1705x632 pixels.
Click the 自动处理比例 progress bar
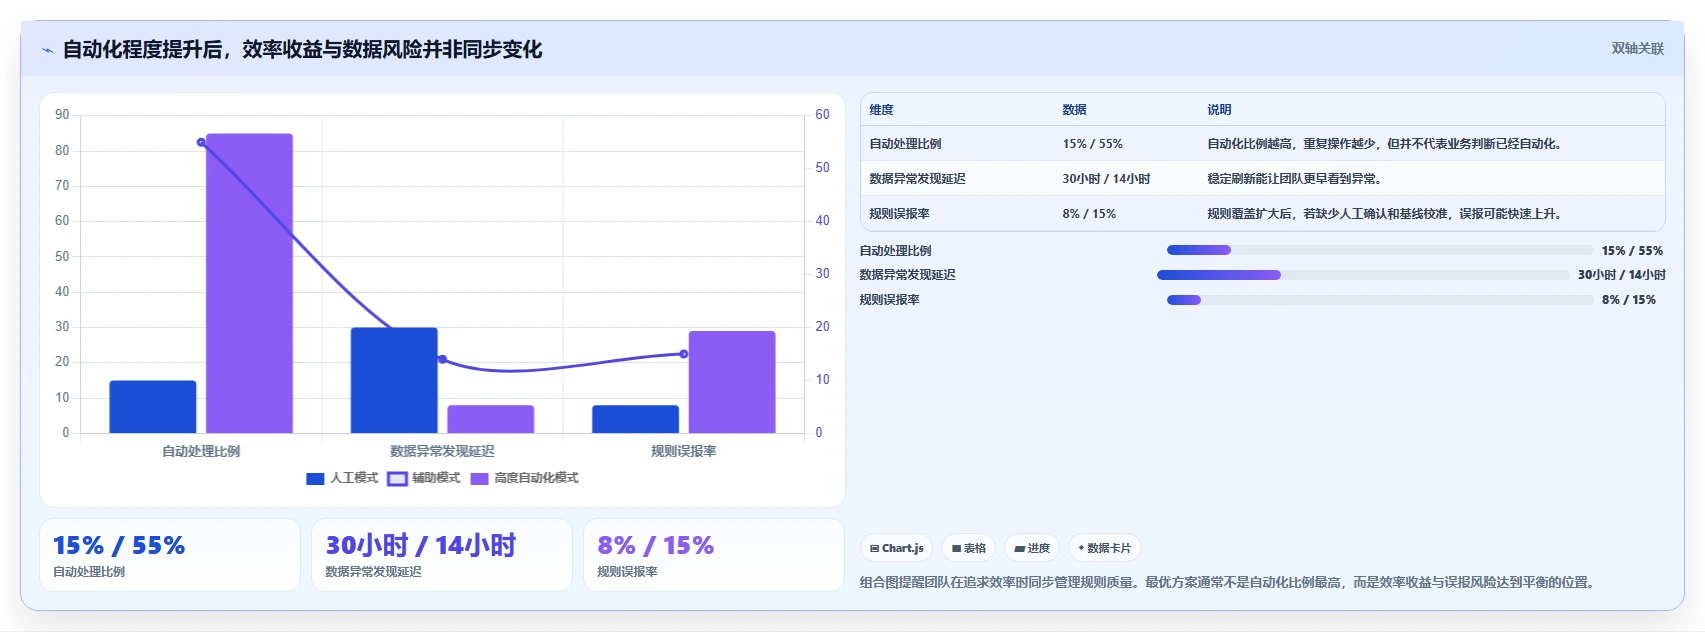coord(1380,250)
